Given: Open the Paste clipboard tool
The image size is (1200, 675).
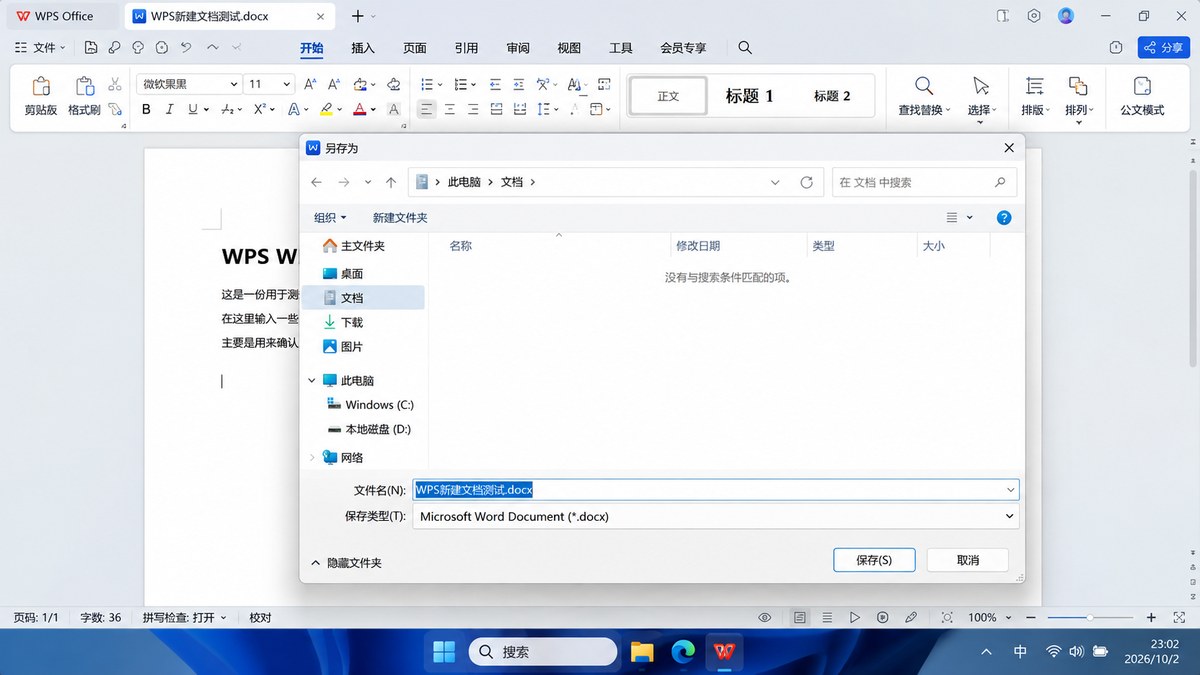Looking at the screenshot, I should (x=41, y=95).
